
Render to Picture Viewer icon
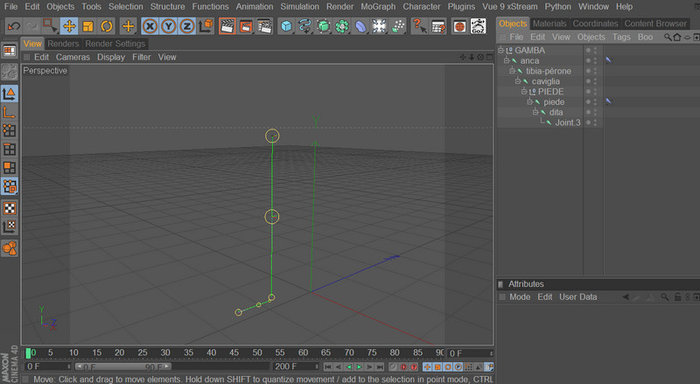[246, 26]
